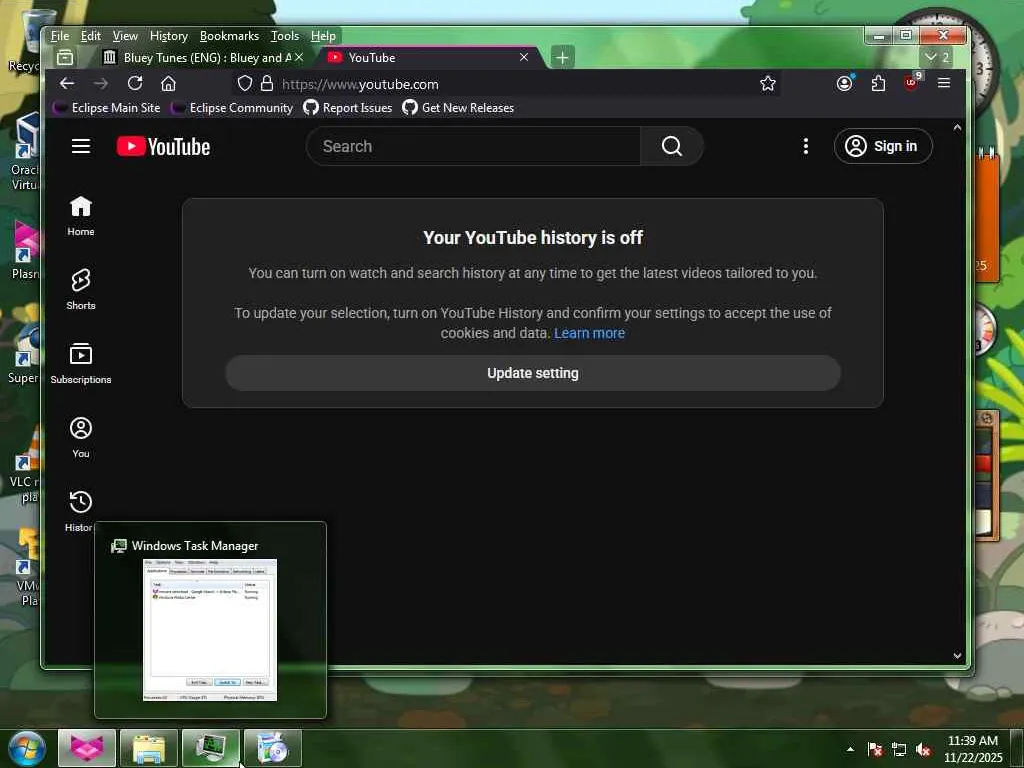Open Eclipse Main Site bookmark
Image resolution: width=1024 pixels, height=768 pixels.
pyautogui.click(x=106, y=108)
